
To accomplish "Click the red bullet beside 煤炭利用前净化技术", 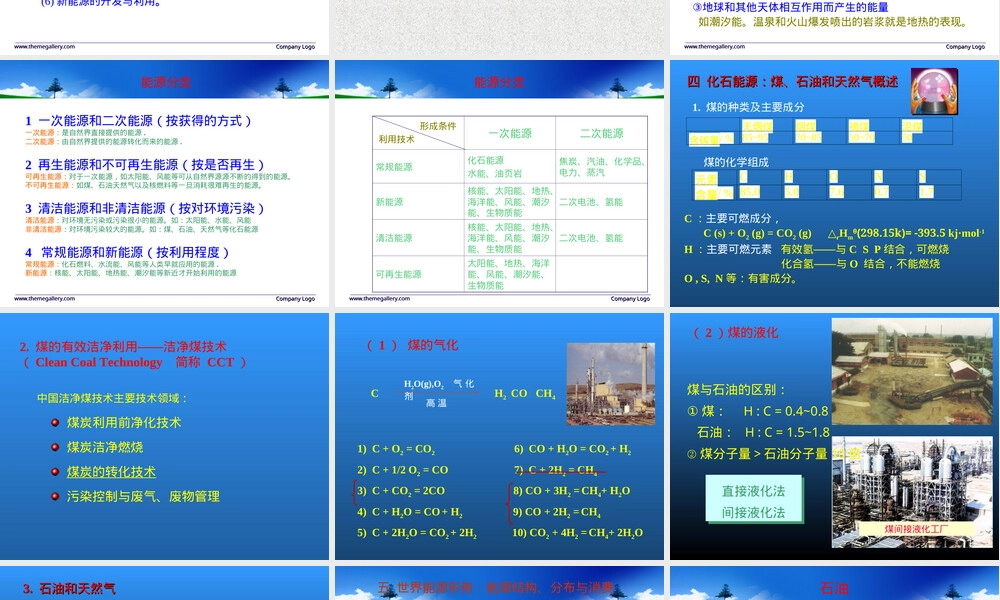I will (55, 422).
